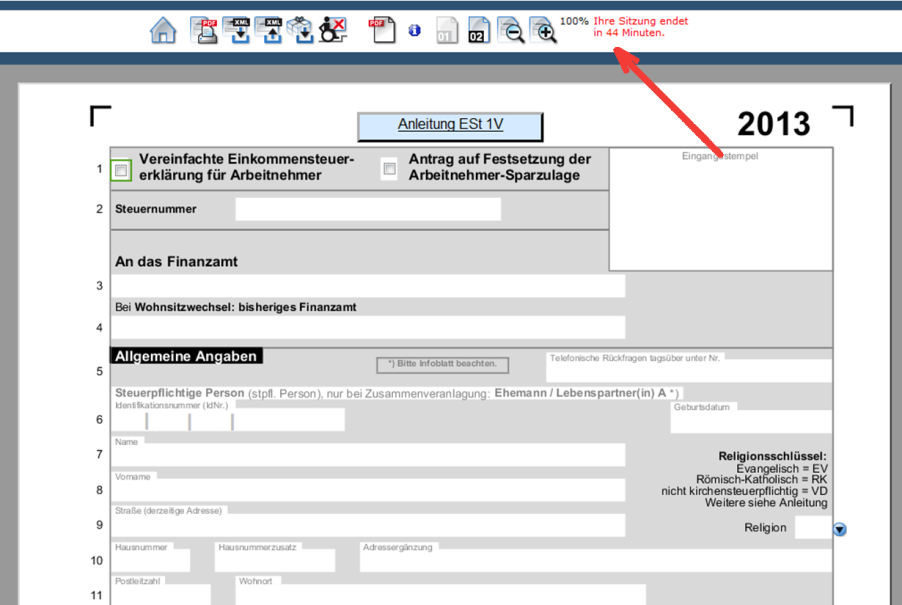
Task: Click the Vorname input field
Action: coord(368,490)
